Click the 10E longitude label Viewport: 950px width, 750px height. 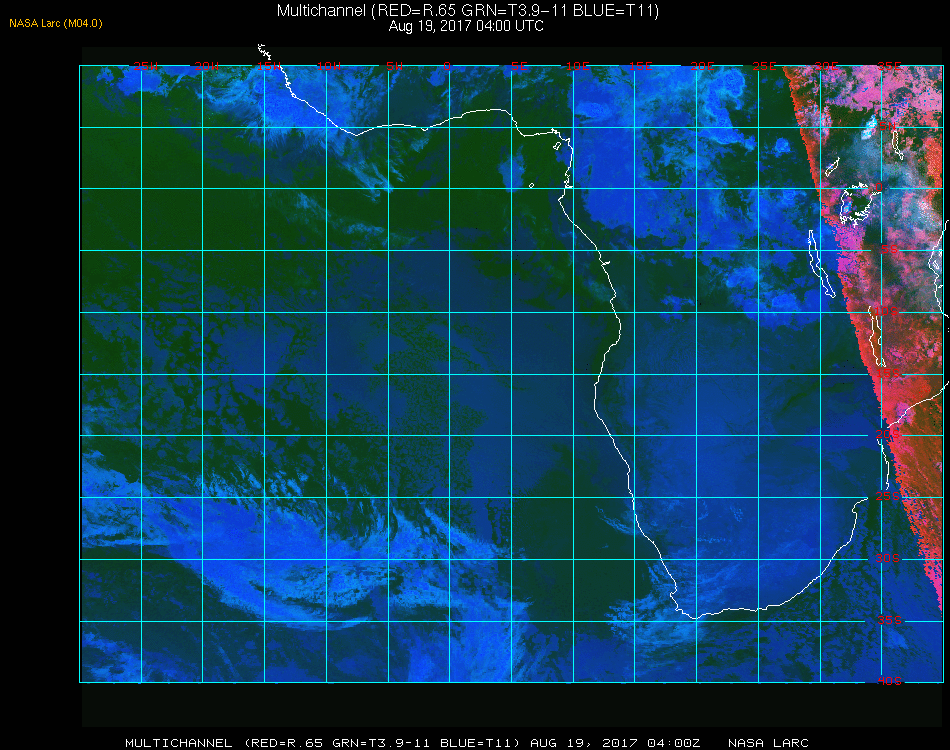click(x=577, y=66)
